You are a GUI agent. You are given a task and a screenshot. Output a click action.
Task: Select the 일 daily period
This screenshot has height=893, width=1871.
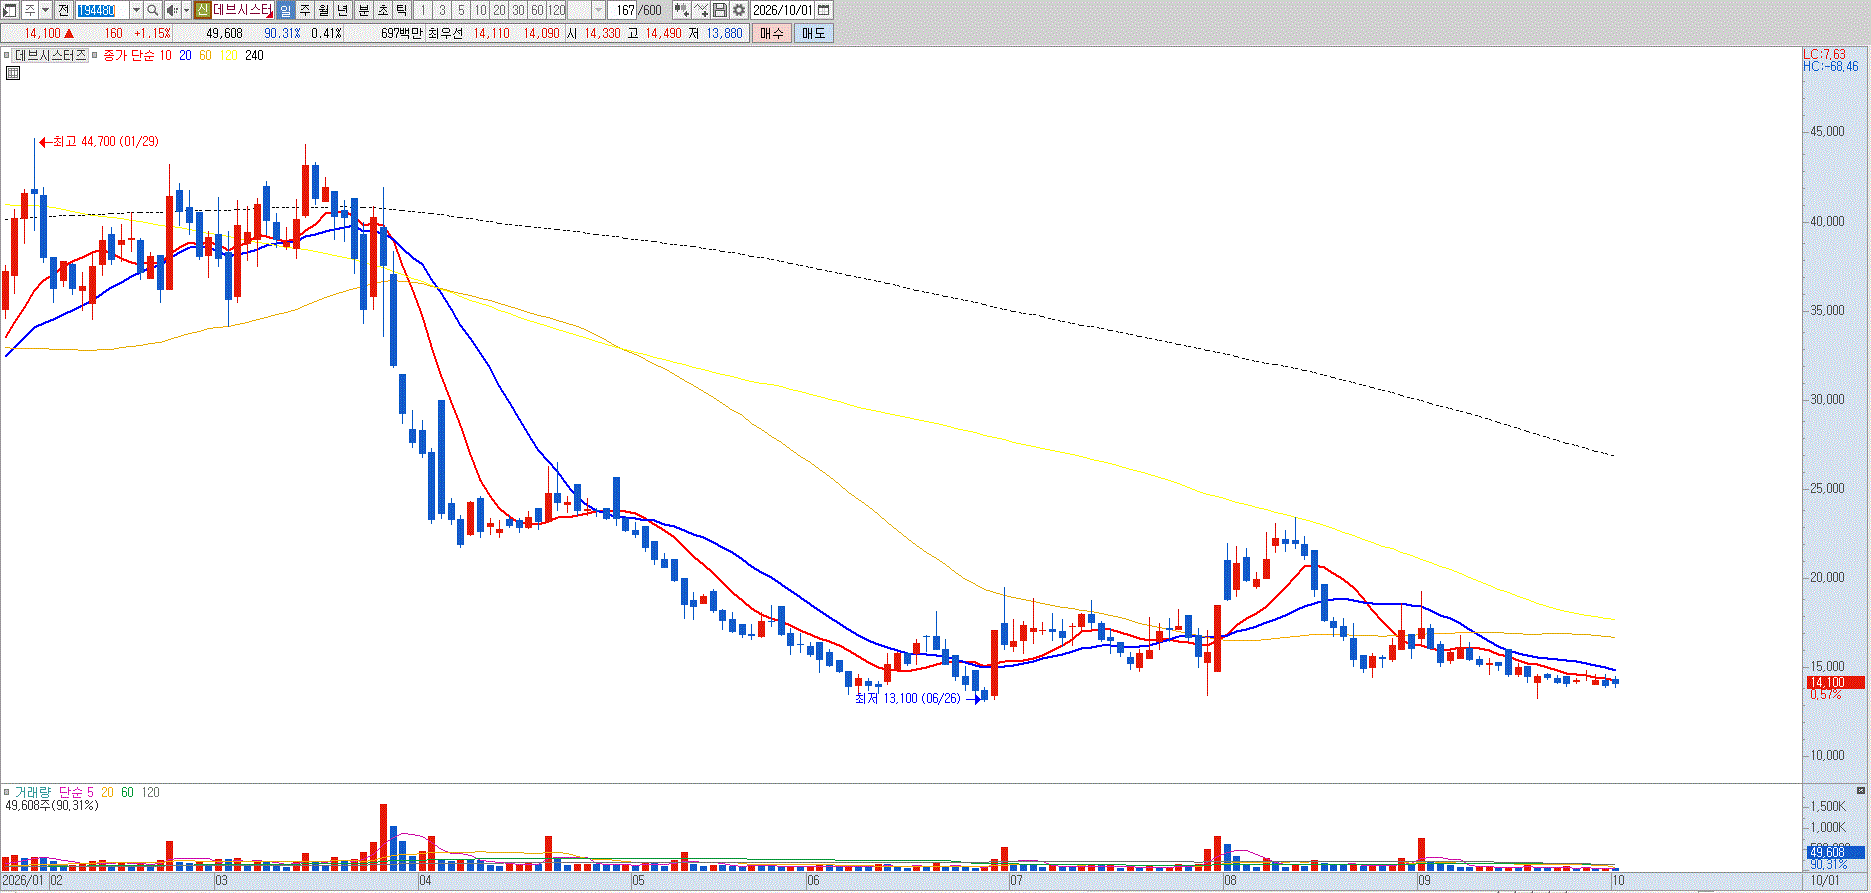286,10
